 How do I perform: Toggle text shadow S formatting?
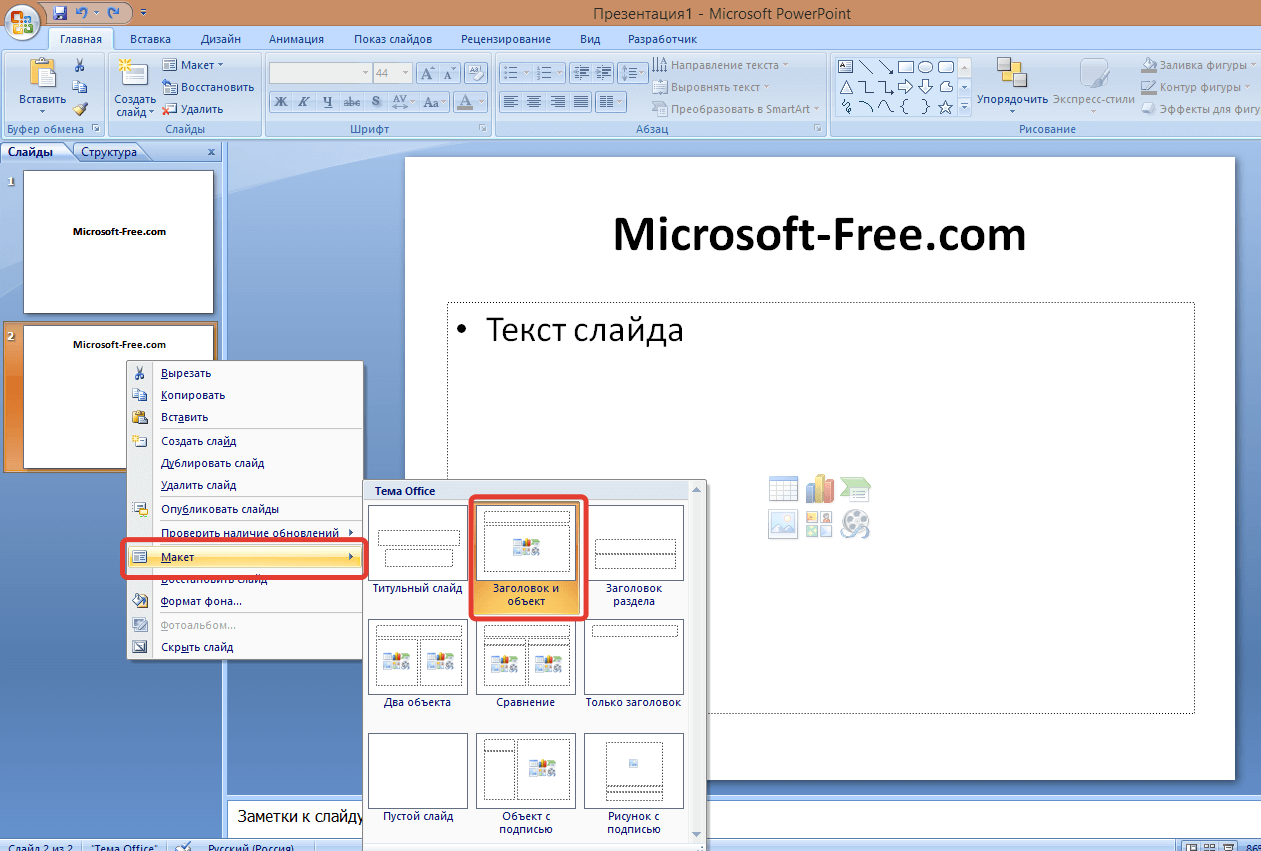pos(376,101)
